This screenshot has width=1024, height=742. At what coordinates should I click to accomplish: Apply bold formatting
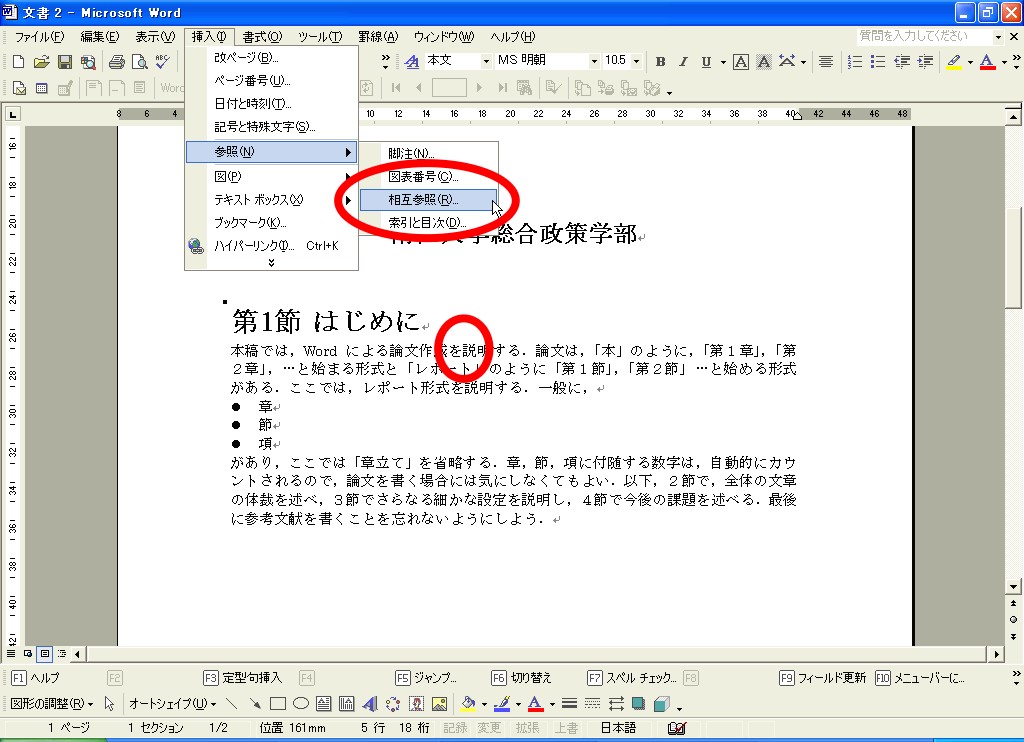tap(660, 61)
